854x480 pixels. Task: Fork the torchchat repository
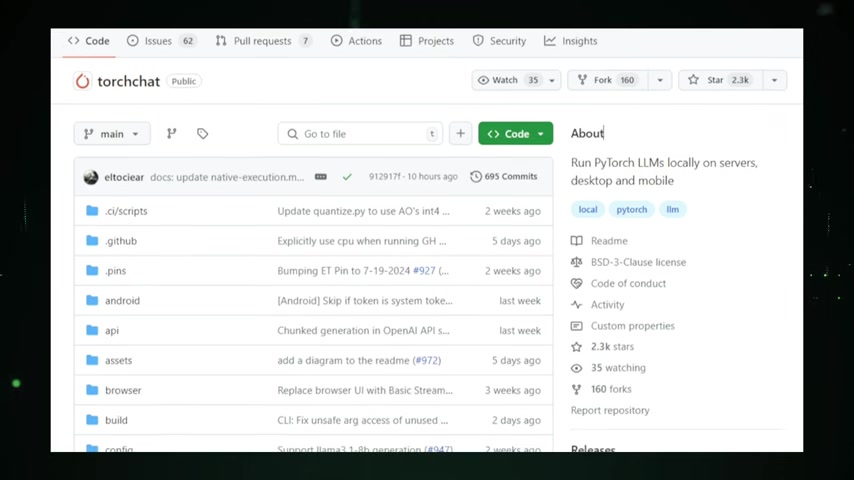point(608,80)
